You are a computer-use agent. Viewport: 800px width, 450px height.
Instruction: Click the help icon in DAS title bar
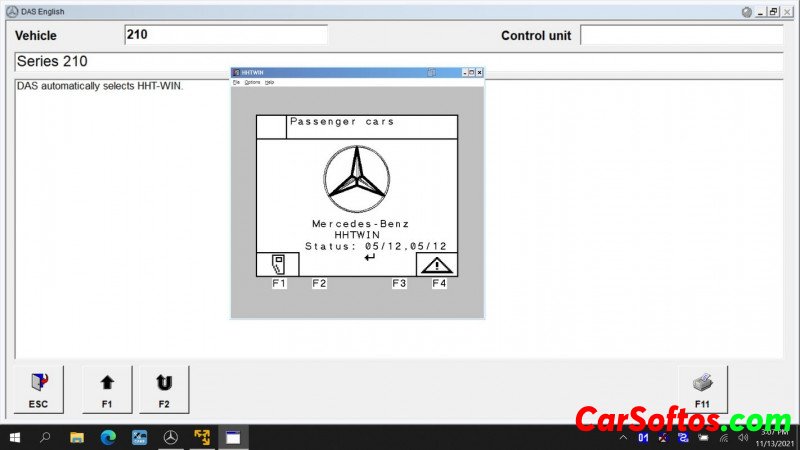tap(746, 11)
